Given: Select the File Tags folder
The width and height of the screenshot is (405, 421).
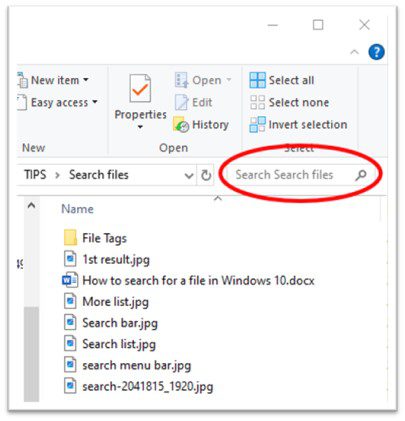Looking at the screenshot, I should (95, 238).
